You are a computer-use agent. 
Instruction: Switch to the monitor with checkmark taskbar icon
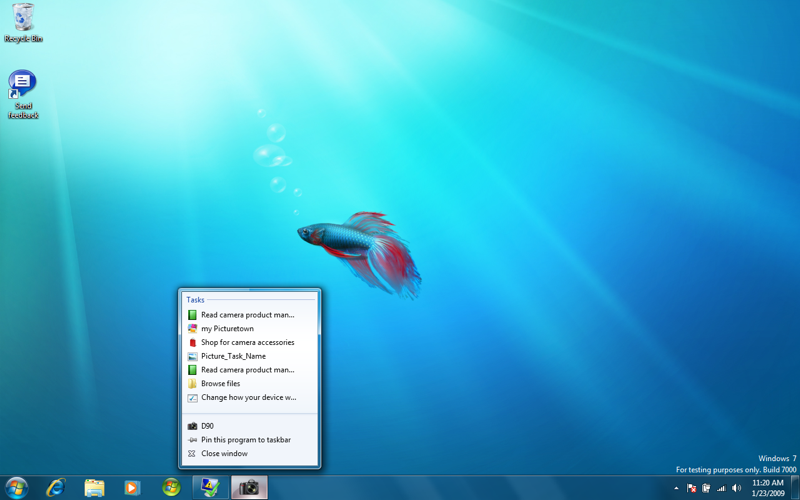[x=210, y=488]
